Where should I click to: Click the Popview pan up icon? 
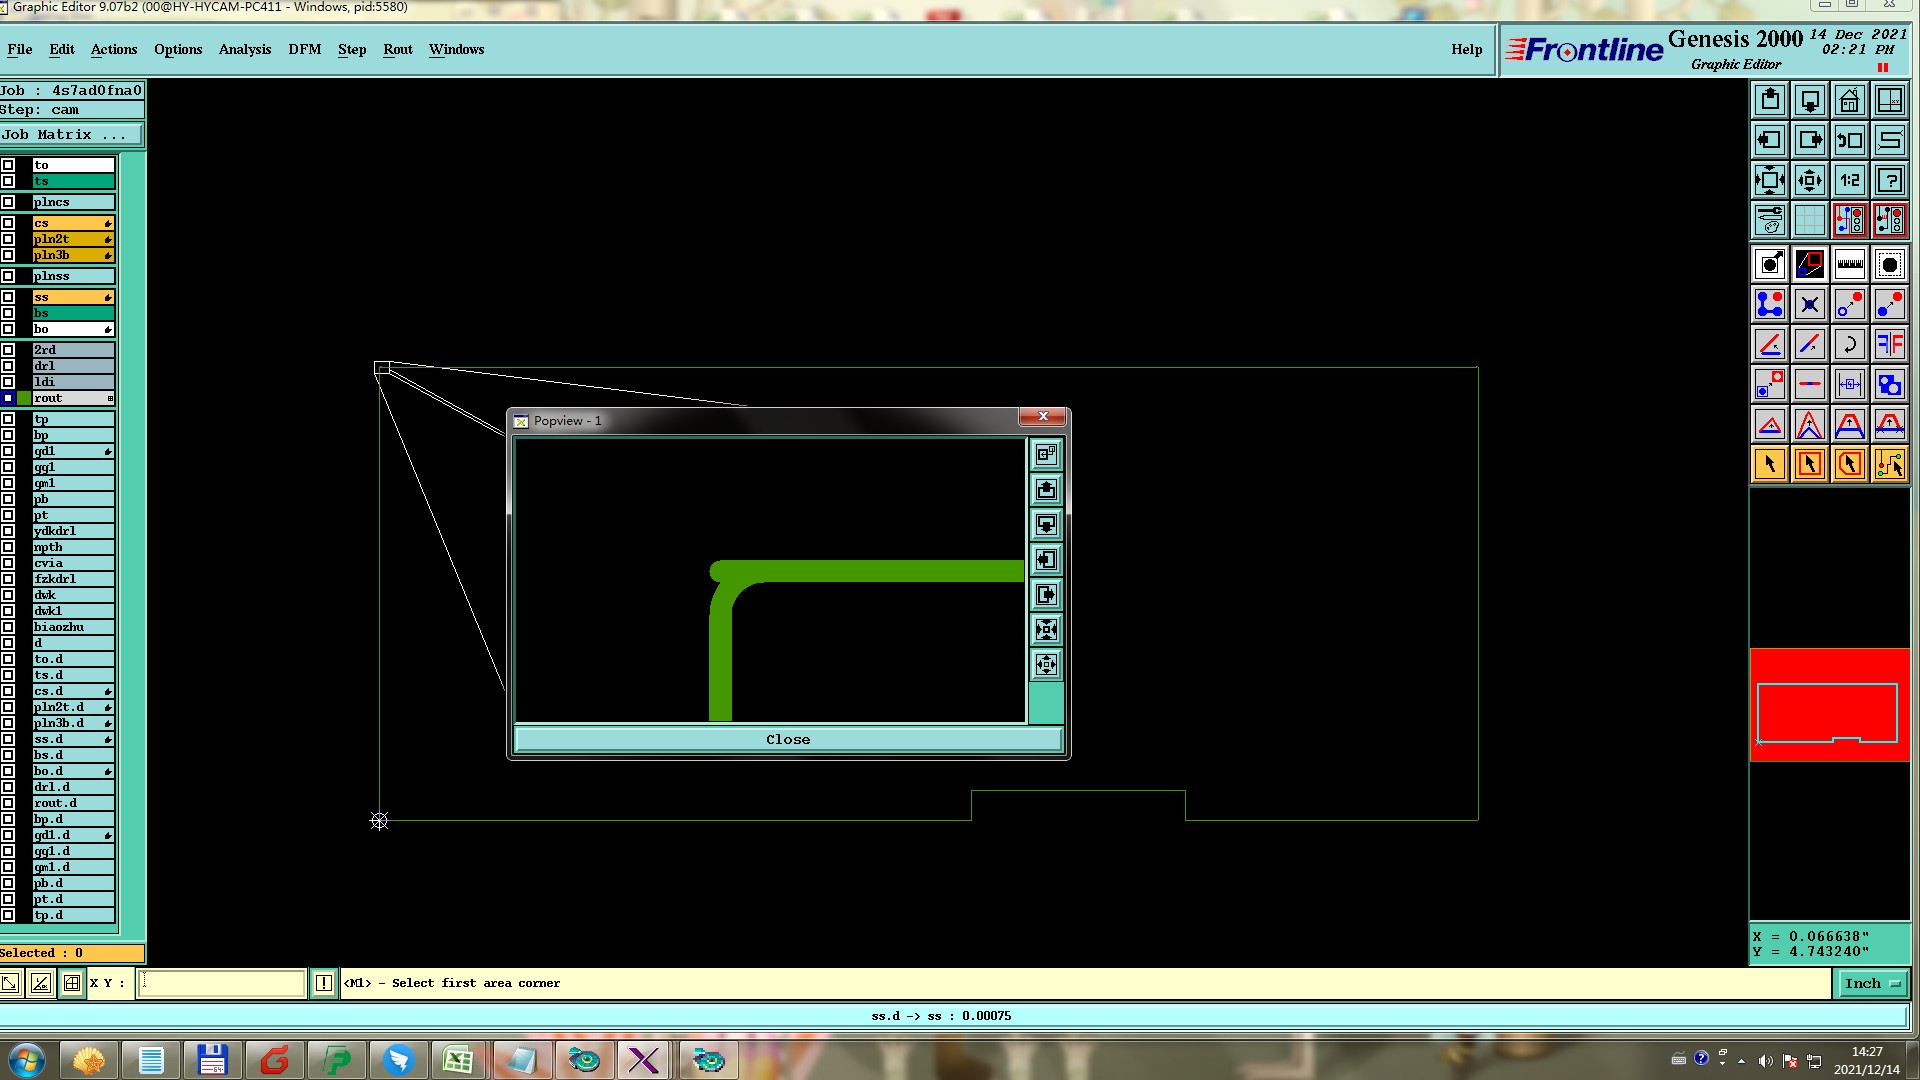1046,489
